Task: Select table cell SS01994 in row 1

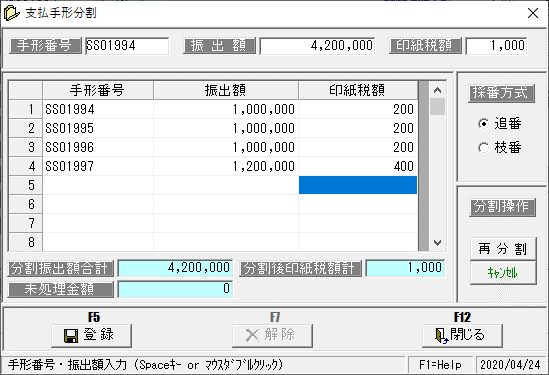Action: [x=98, y=109]
